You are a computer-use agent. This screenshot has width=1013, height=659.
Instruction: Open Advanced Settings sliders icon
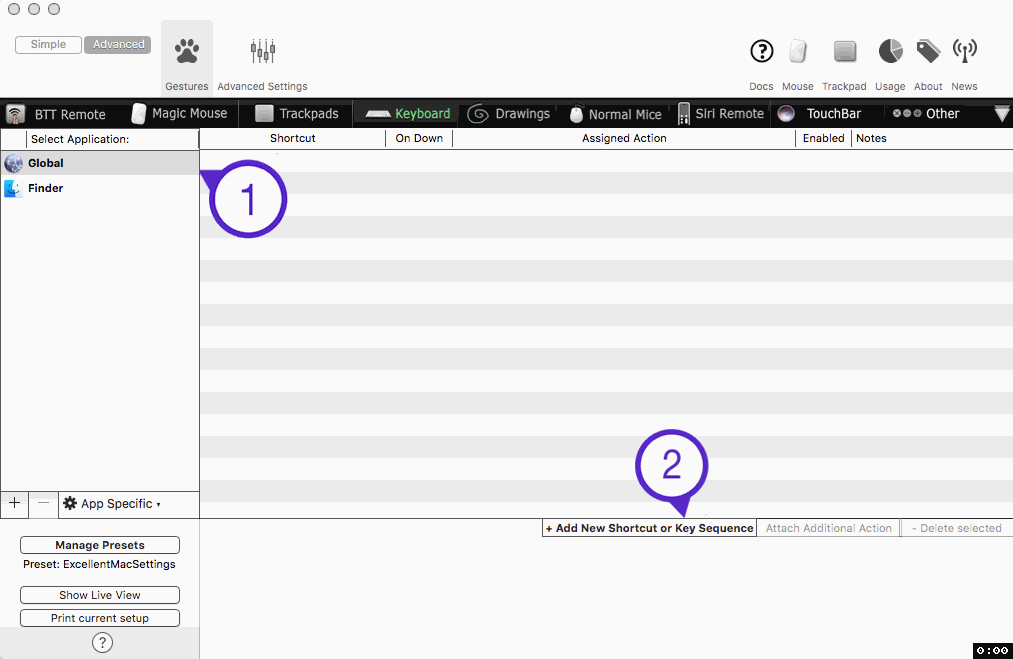(x=262, y=51)
